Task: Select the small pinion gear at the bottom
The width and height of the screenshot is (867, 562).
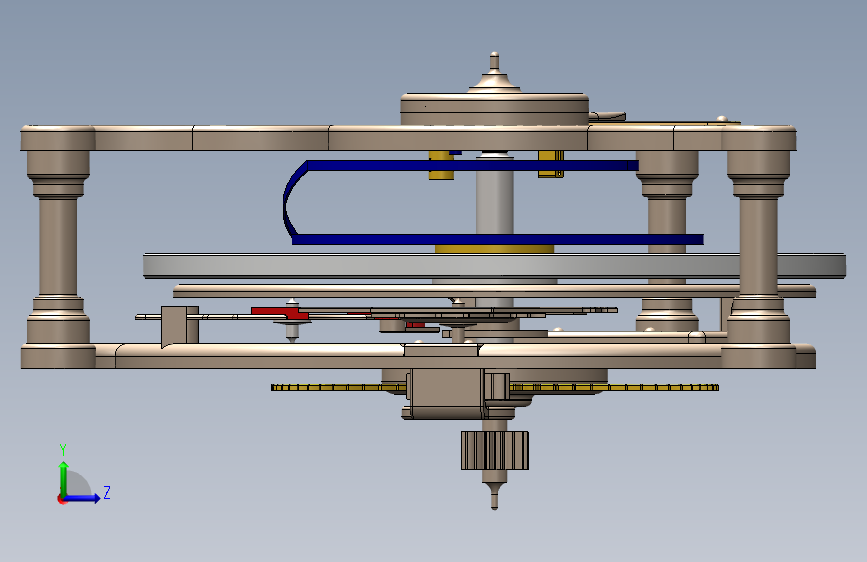Action: (495, 450)
